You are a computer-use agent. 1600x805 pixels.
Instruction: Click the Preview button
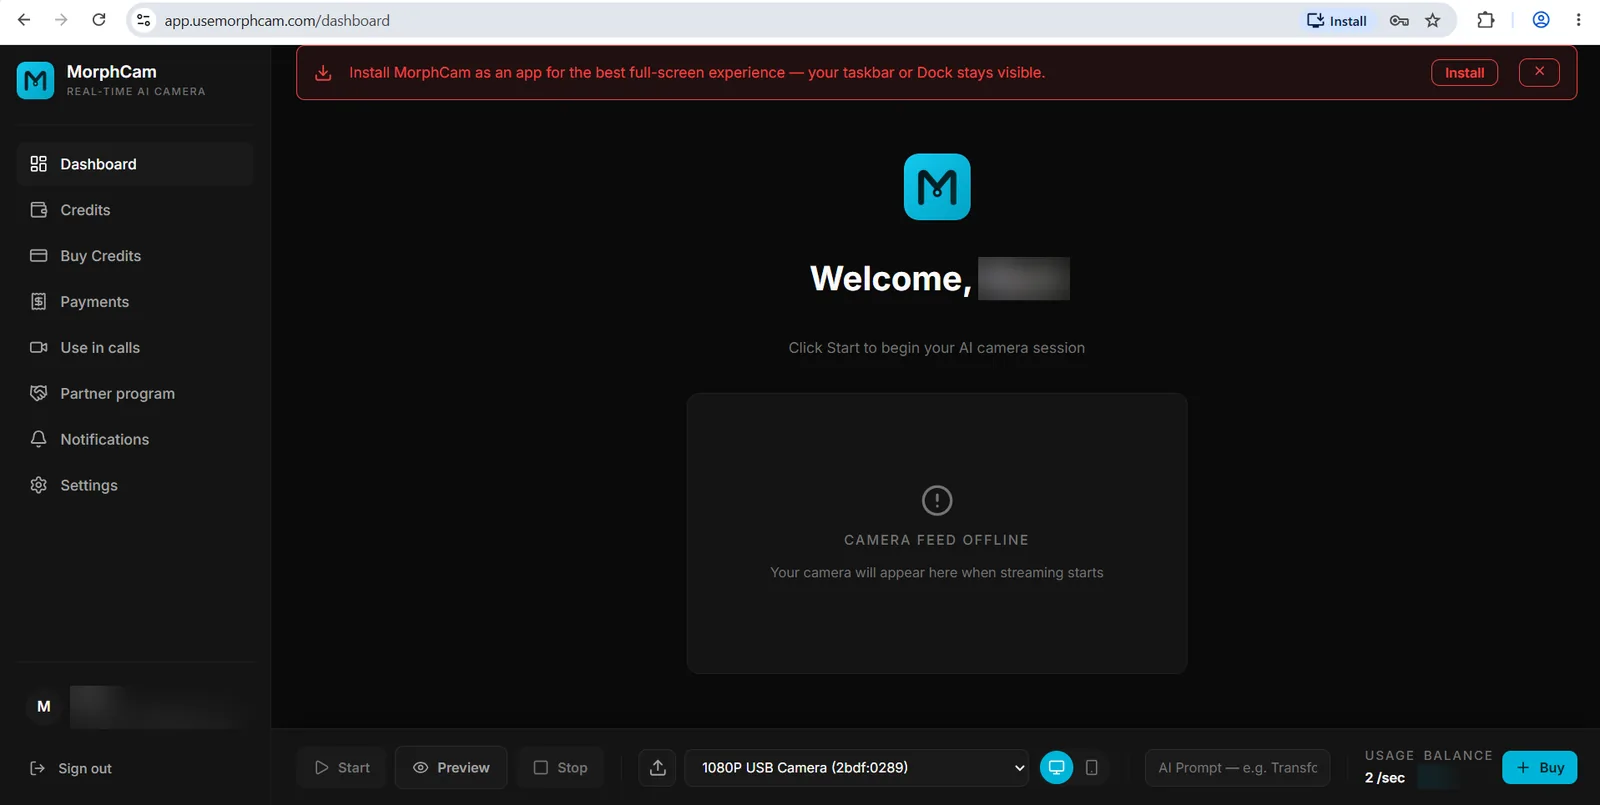click(x=451, y=768)
